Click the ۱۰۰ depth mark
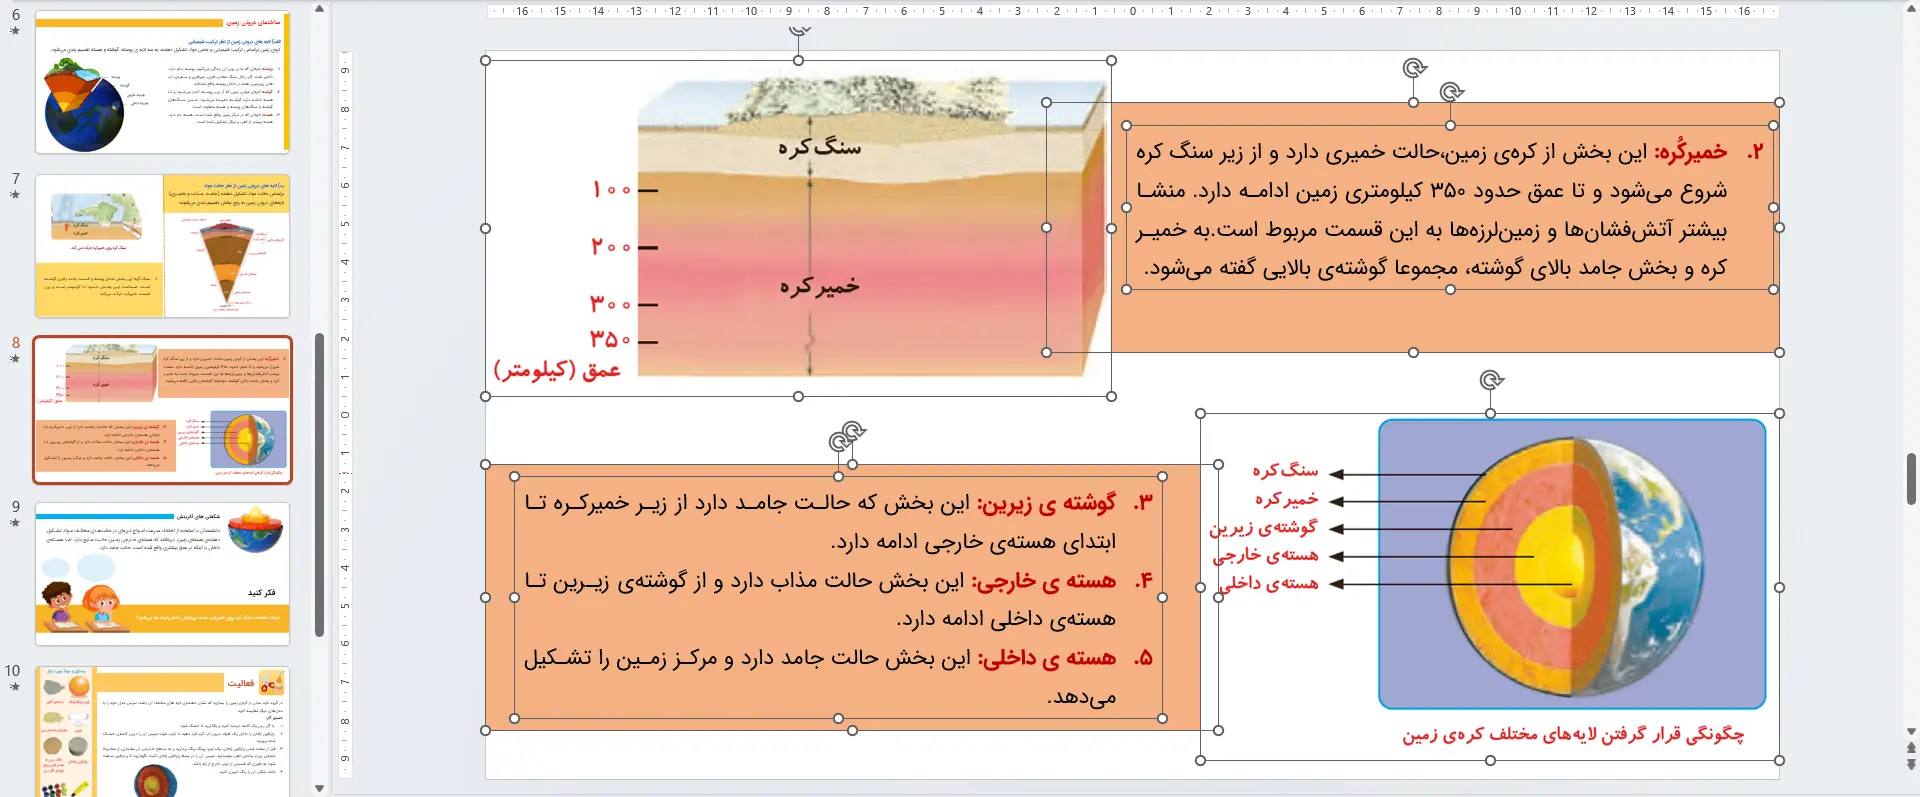This screenshot has height=797, width=1920. (611, 189)
